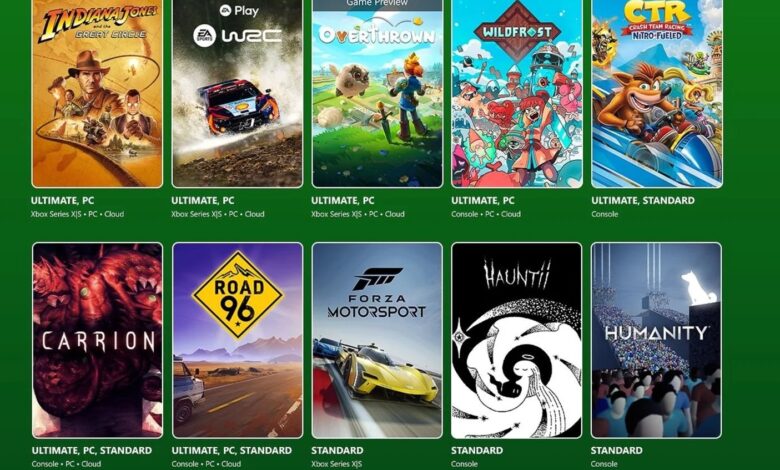Open Indiana Jones and the Great Circle cover
780x470 pixels.
[x=97, y=94]
